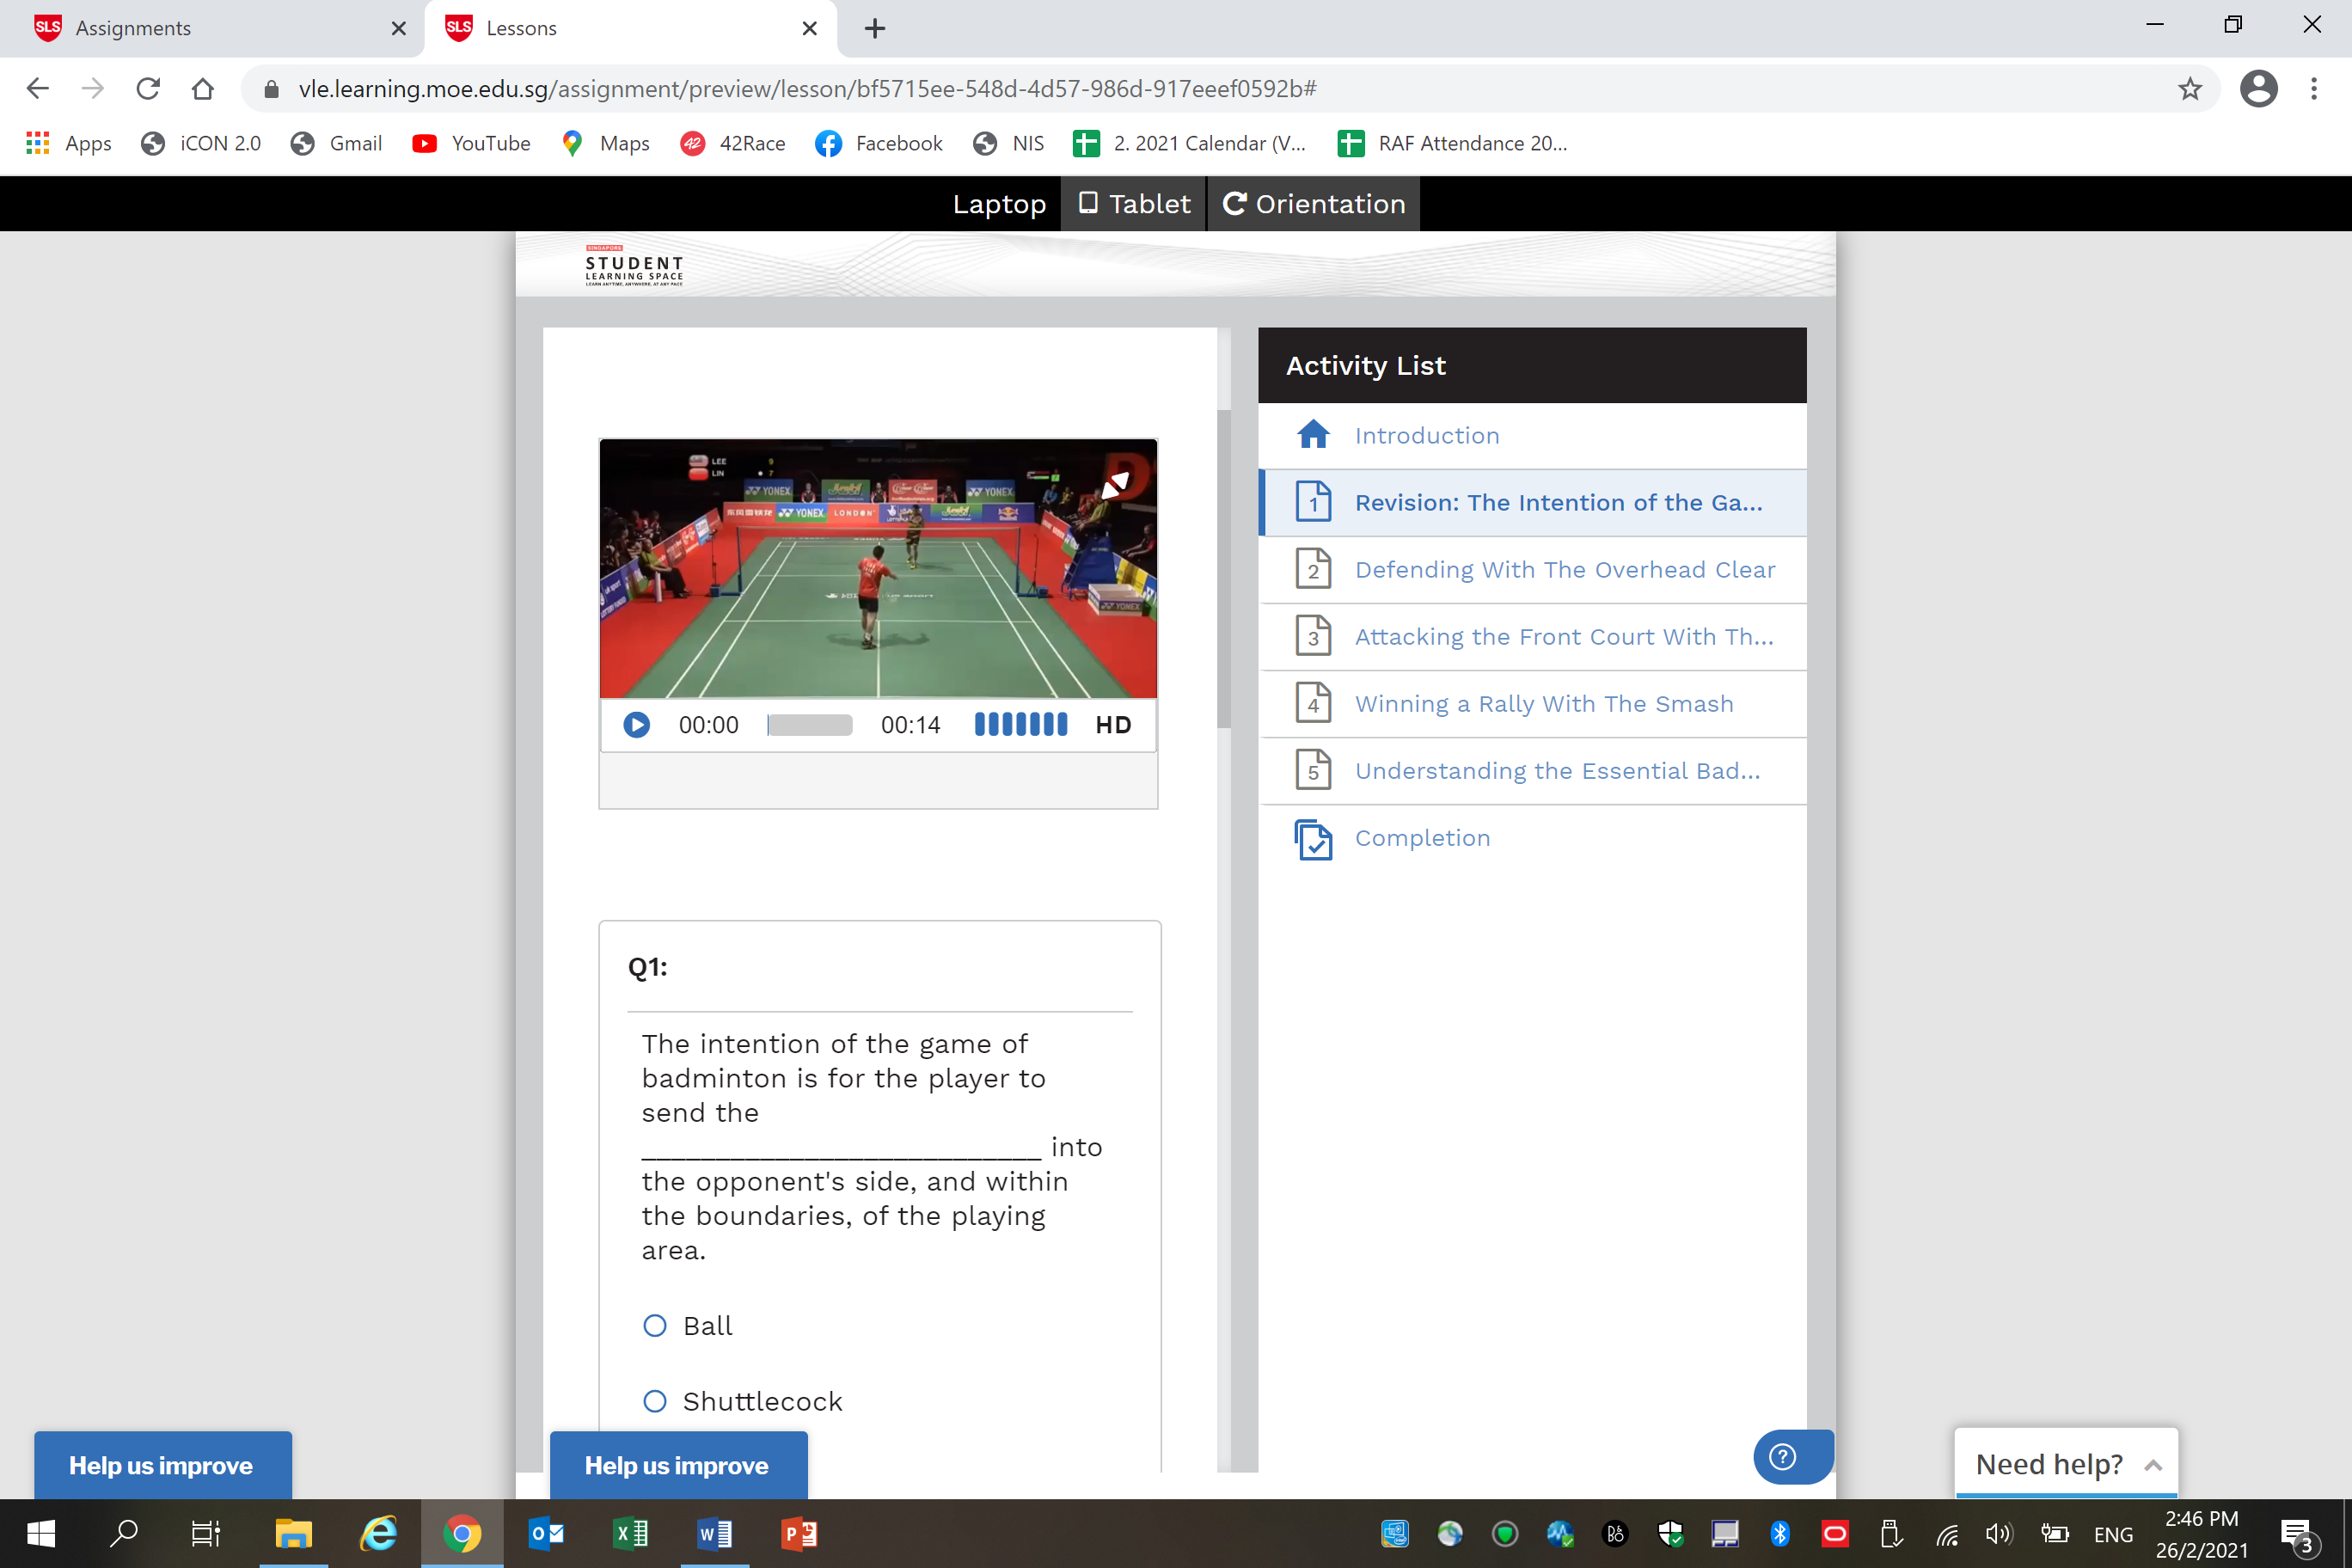2352x1568 pixels.
Task: Open Chrome's three-dot menu
Action: pyautogui.click(x=2314, y=89)
